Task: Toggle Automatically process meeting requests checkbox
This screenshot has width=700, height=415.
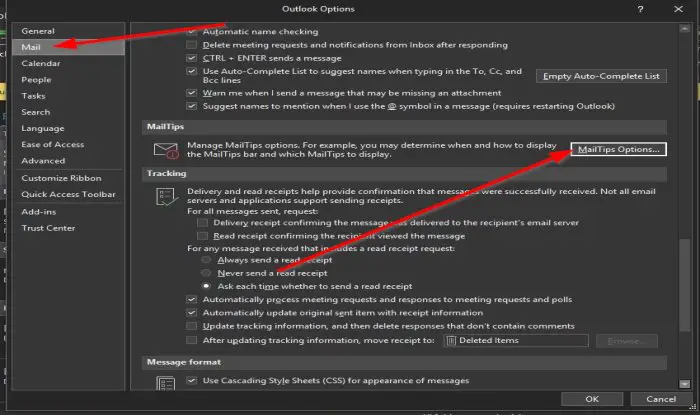Action: tap(192, 299)
